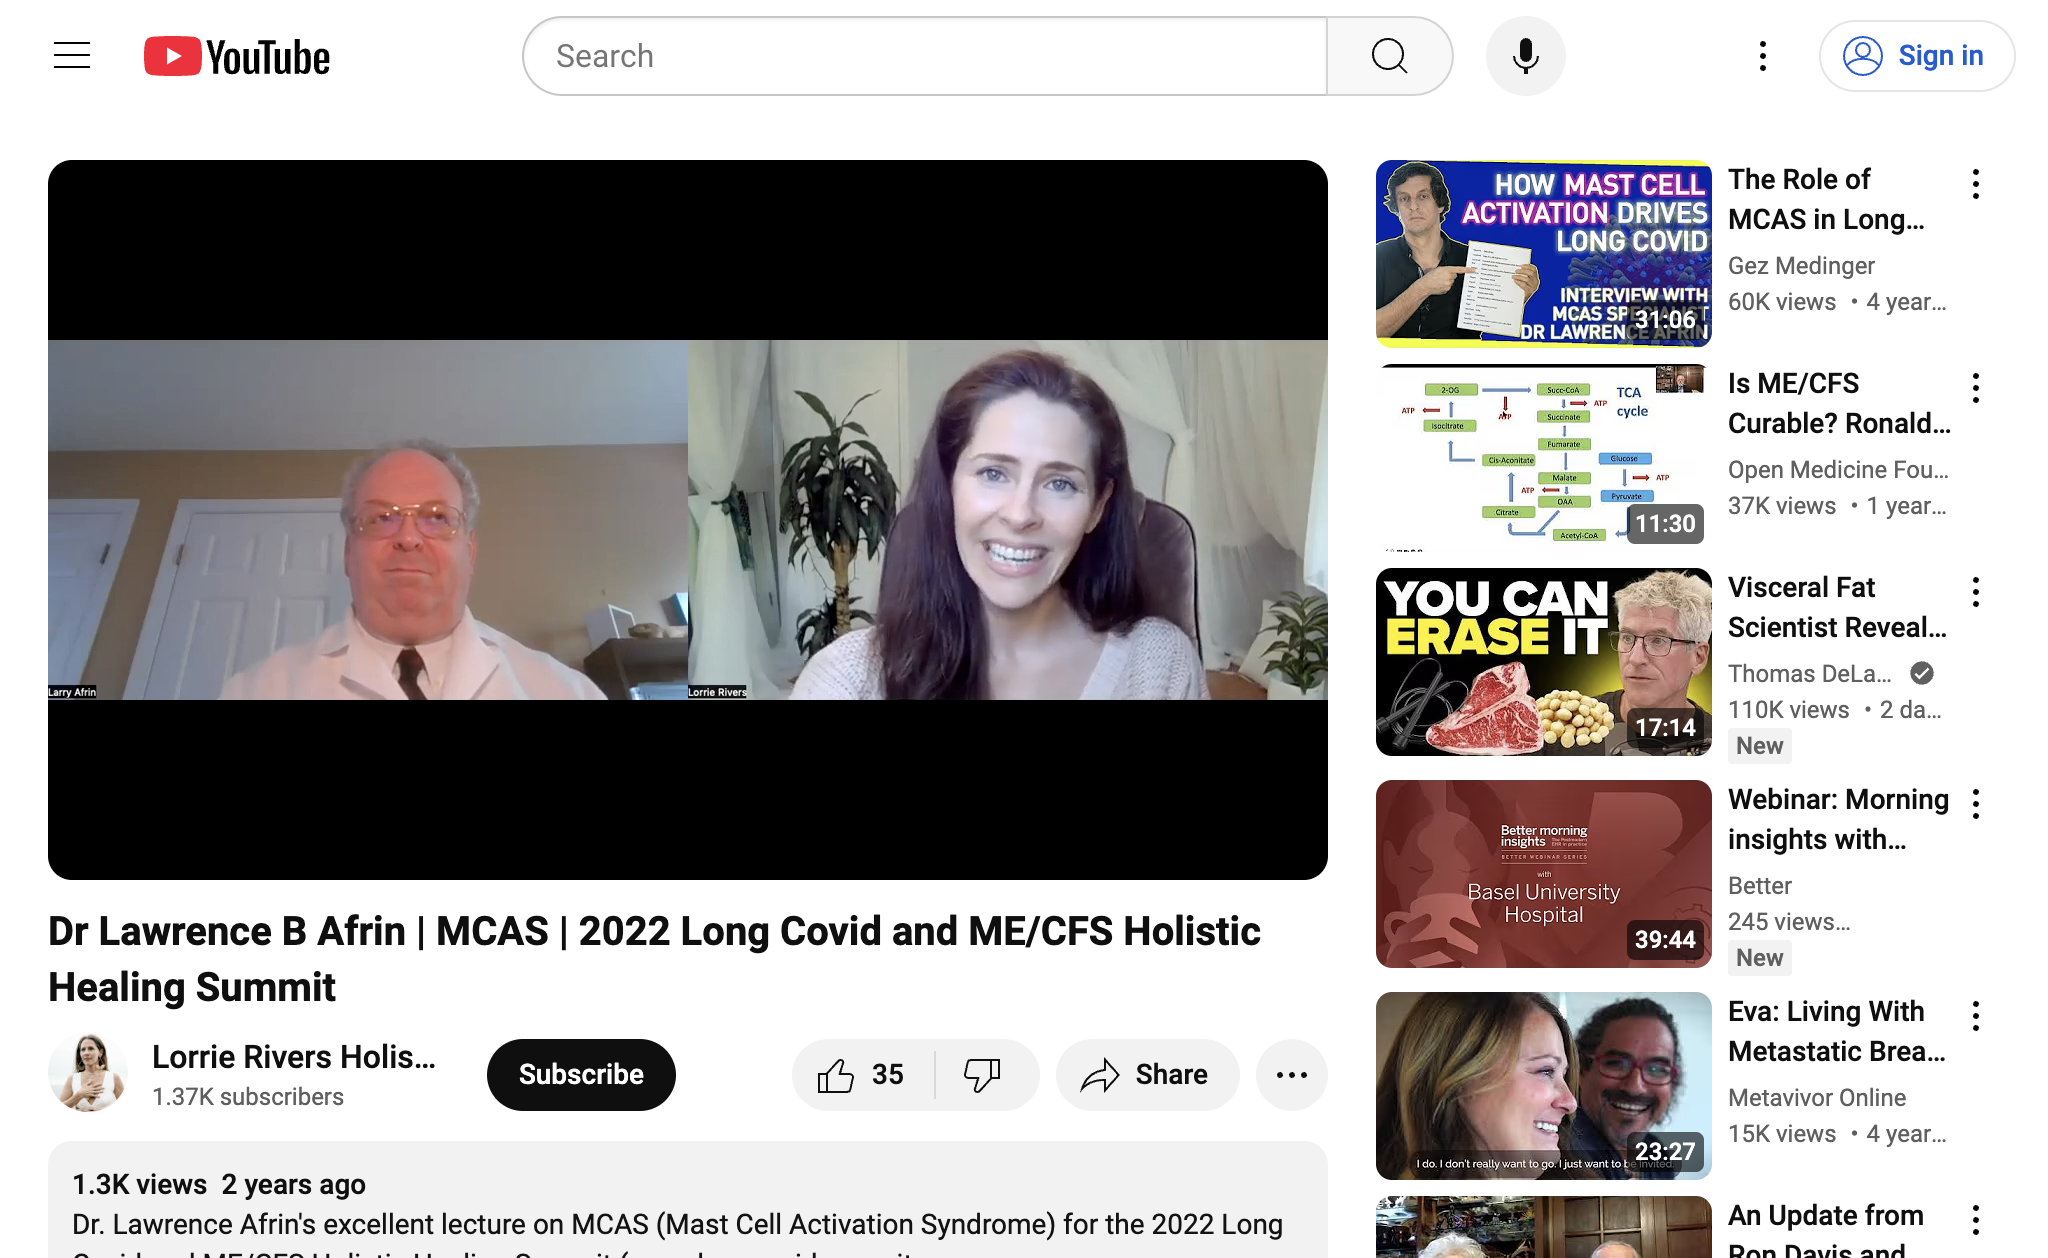
Task: Open options for The Role of MCAS video
Action: point(1976,184)
